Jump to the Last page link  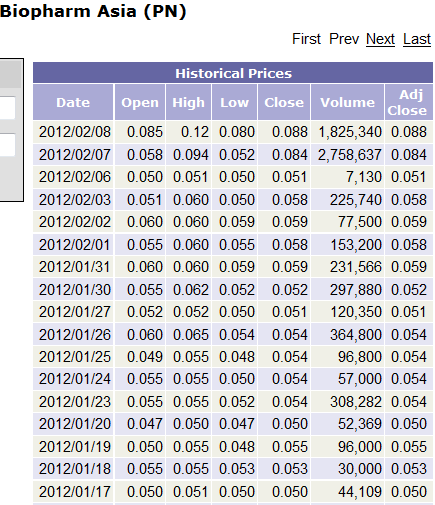click(417, 39)
